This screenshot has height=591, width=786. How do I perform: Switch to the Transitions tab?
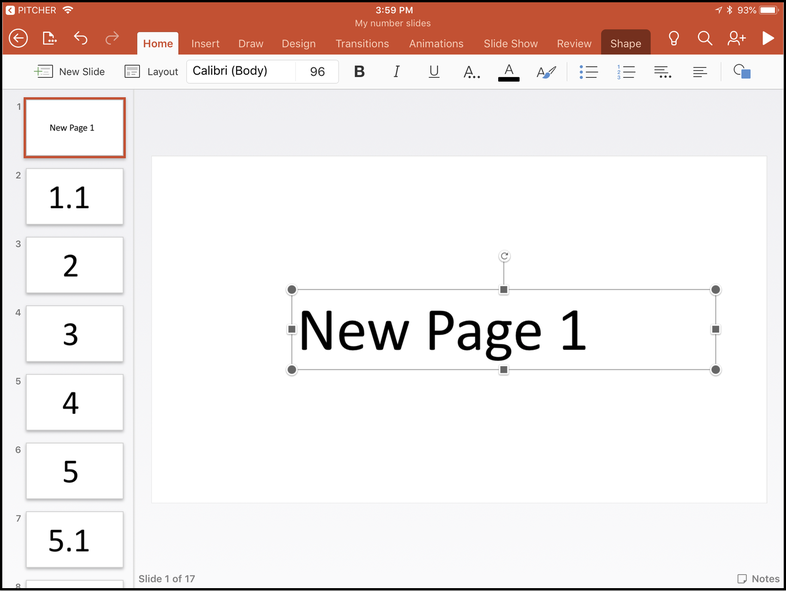(362, 44)
